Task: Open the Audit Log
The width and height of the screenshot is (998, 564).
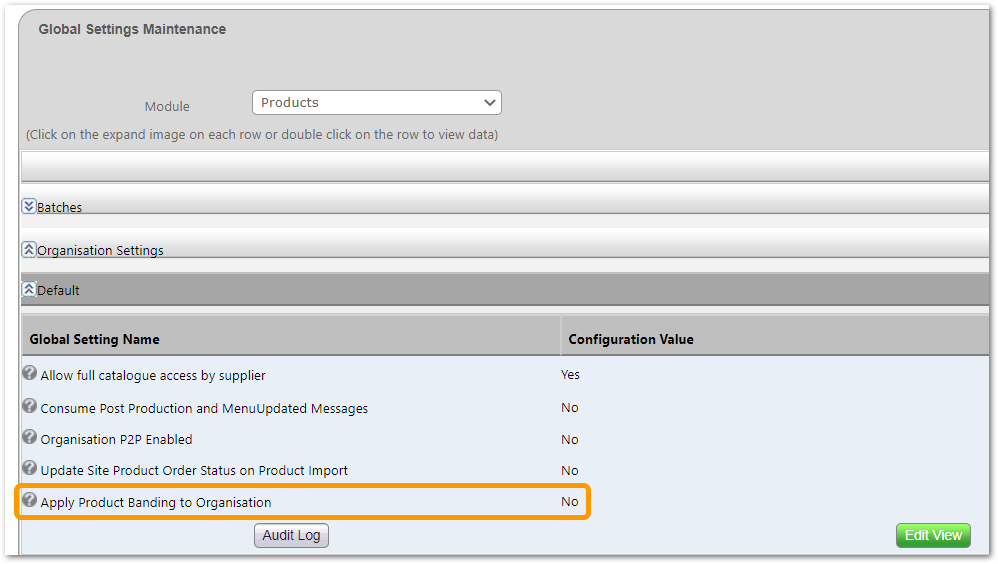Action: [x=292, y=535]
